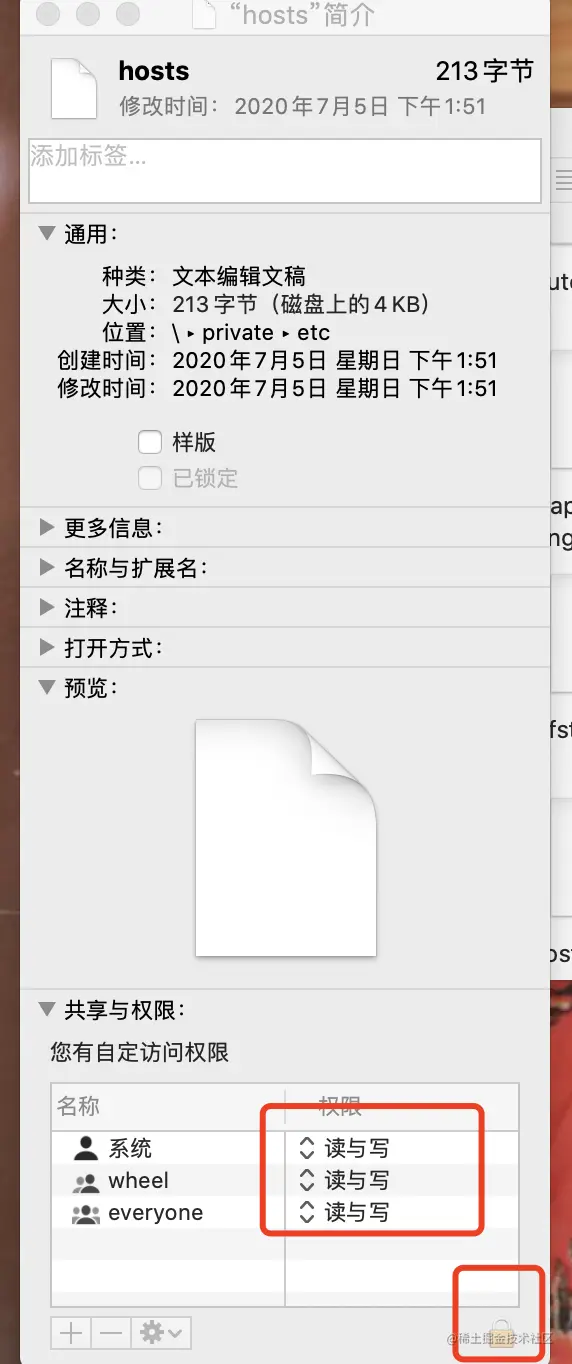Click the plus button to add user
Screen dimensions: 572x1364
71,1332
